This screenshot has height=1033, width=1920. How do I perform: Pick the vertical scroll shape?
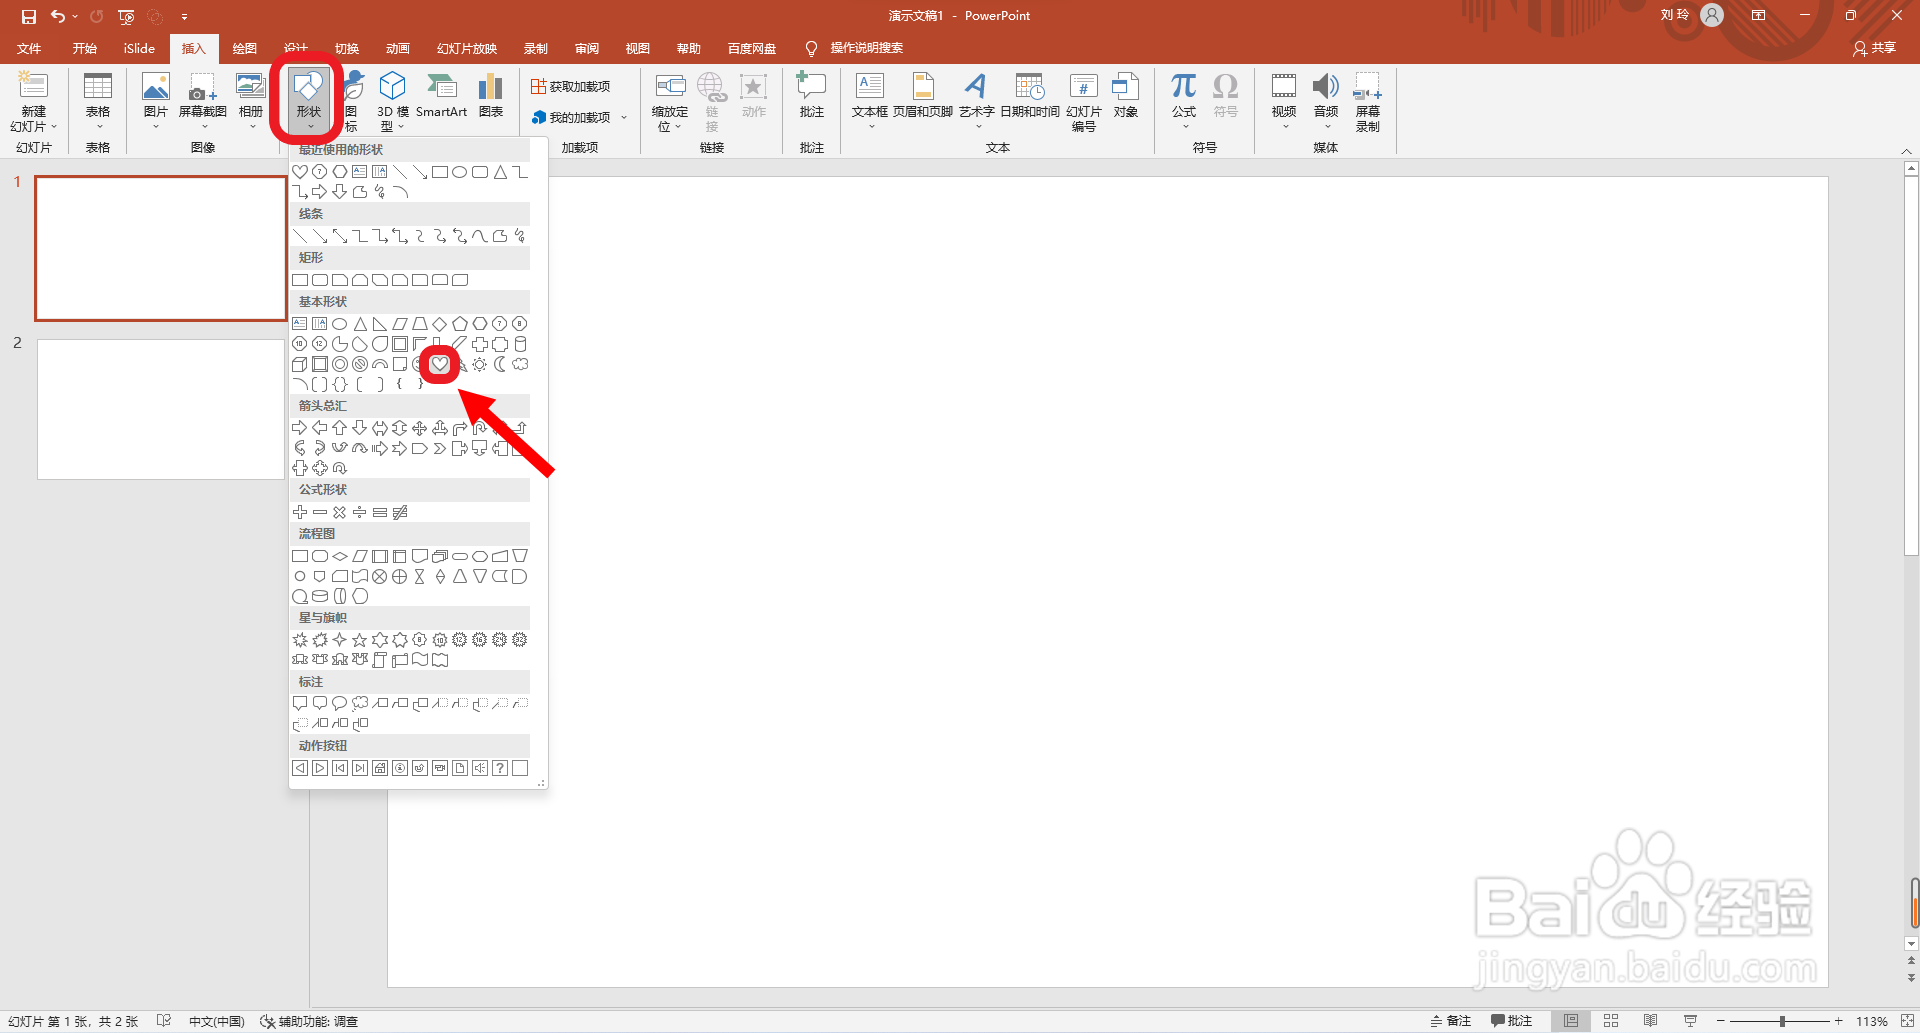pyautogui.click(x=380, y=660)
